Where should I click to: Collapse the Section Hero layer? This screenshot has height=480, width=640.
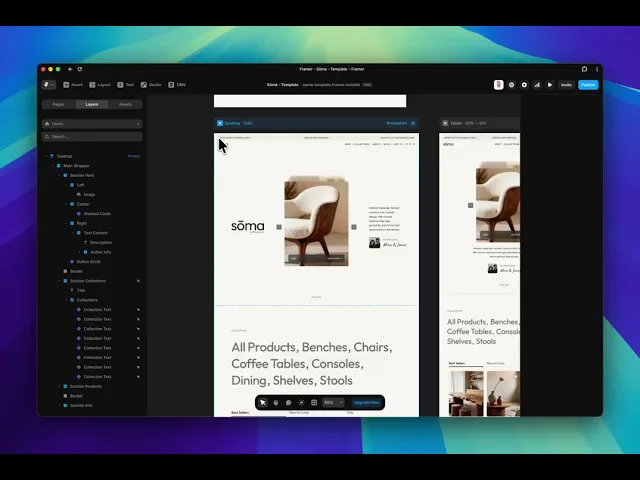point(59,176)
